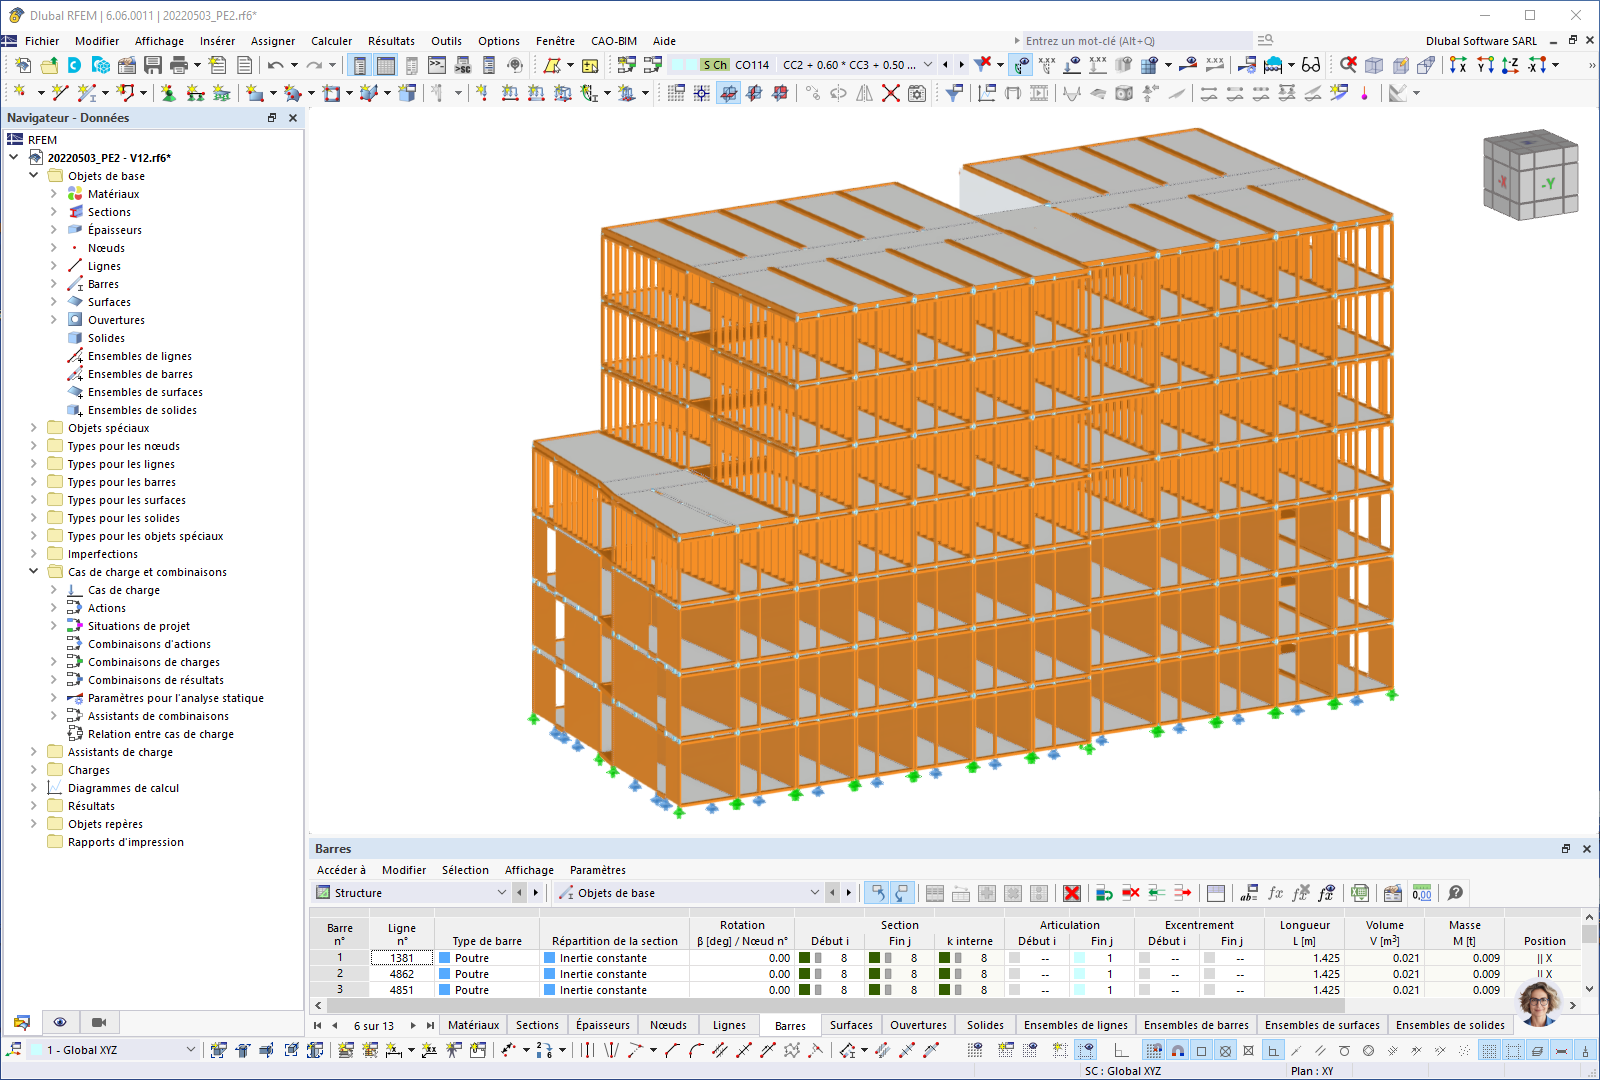
Task: Click the Sélection menu in the Barres panel
Action: [x=465, y=869]
